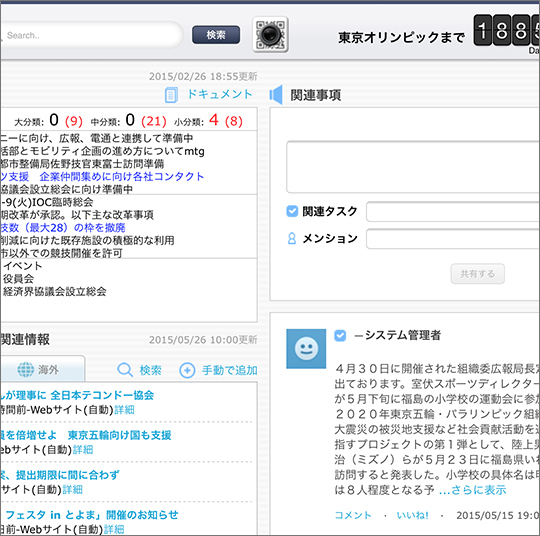Focus the Search text field
The image size is (540, 536).
91,35
